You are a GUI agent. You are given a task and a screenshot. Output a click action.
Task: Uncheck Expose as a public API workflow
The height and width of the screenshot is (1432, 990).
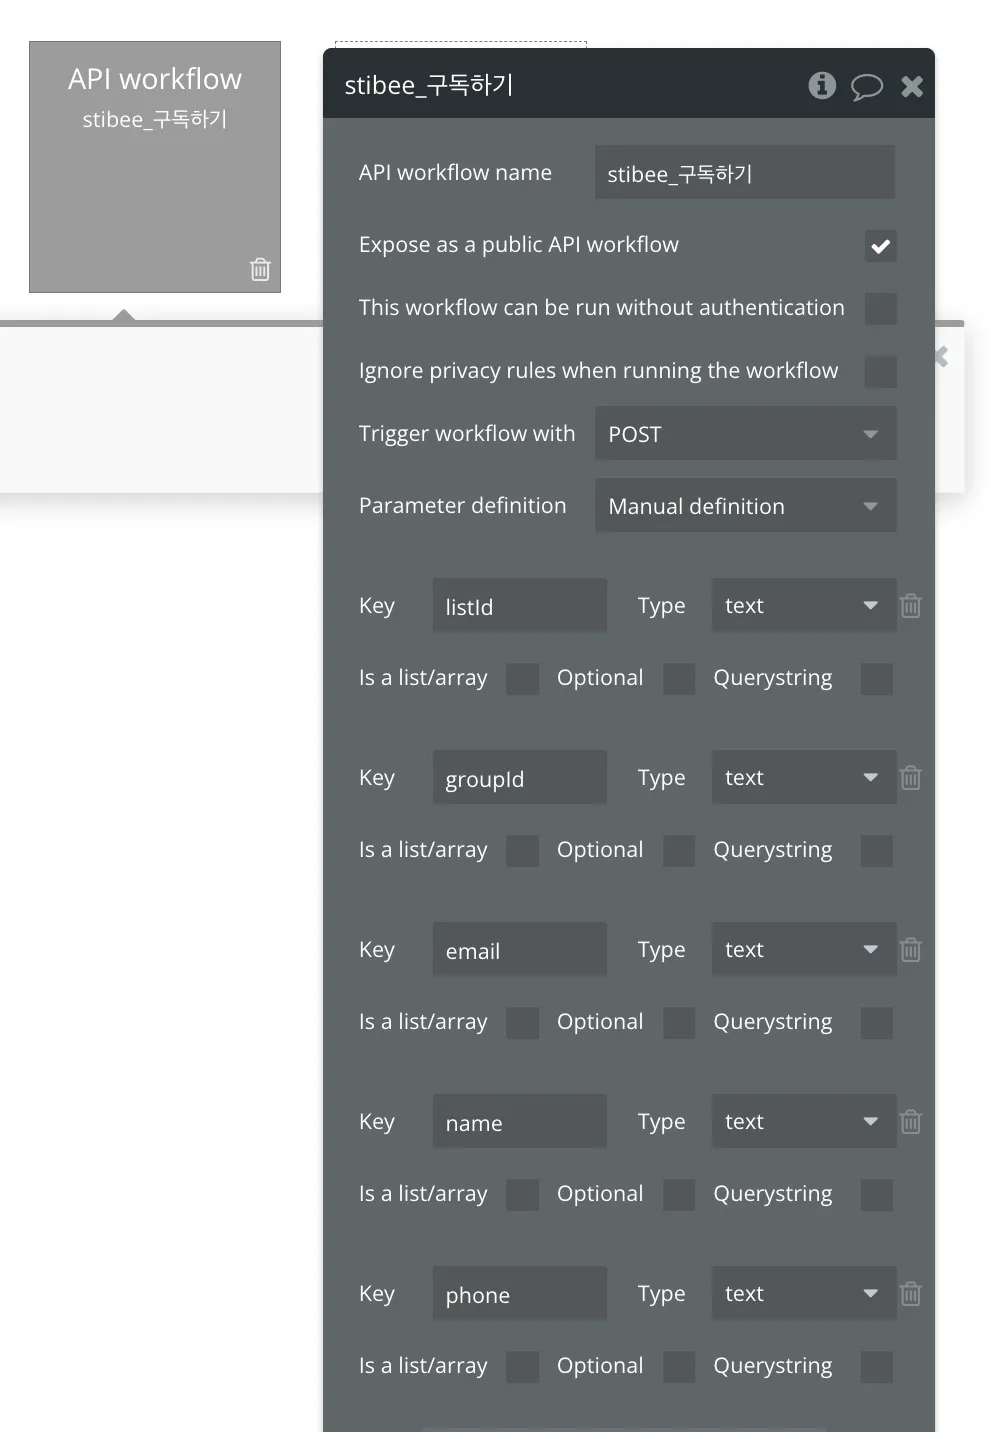click(x=880, y=246)
